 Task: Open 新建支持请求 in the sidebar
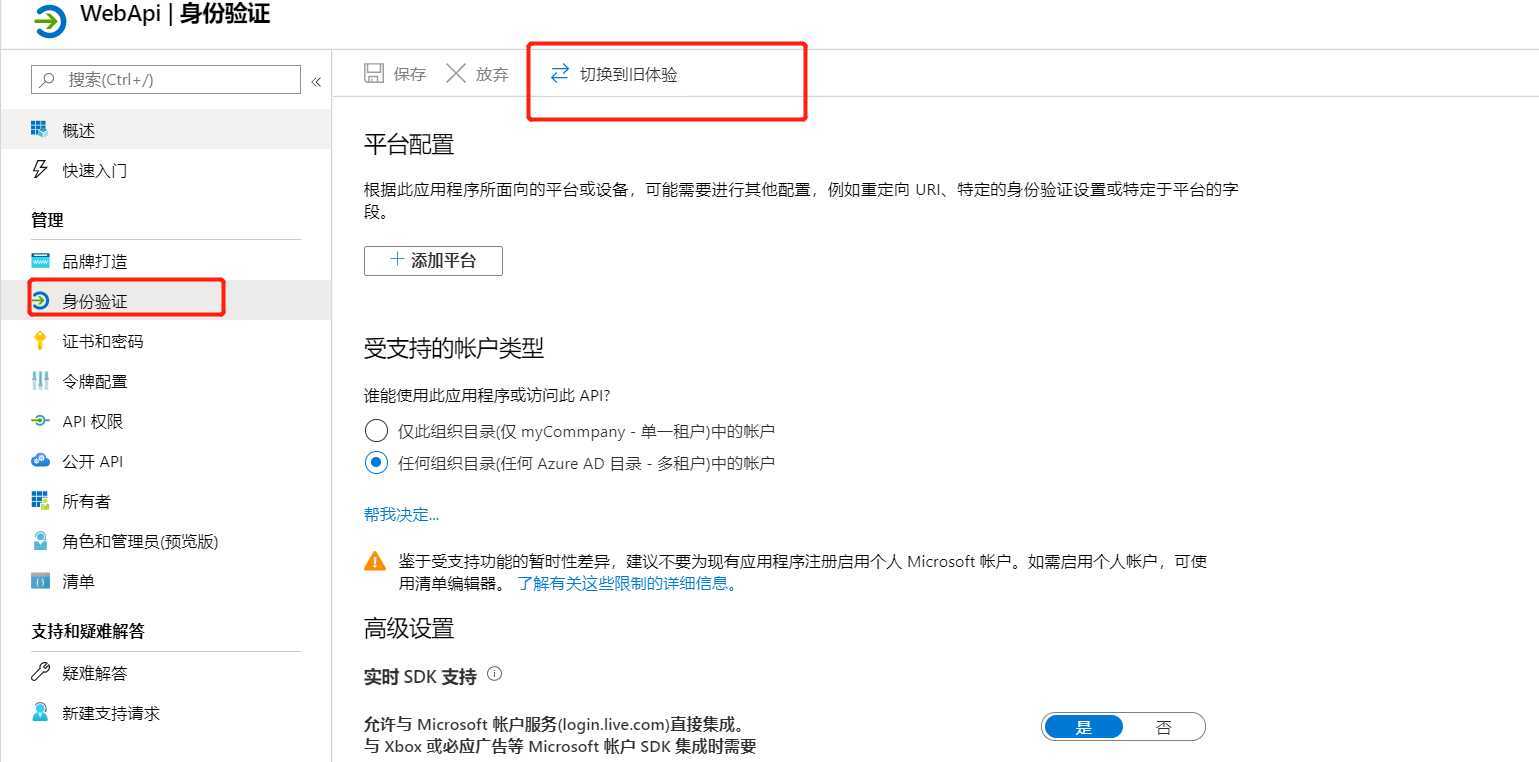166,713
